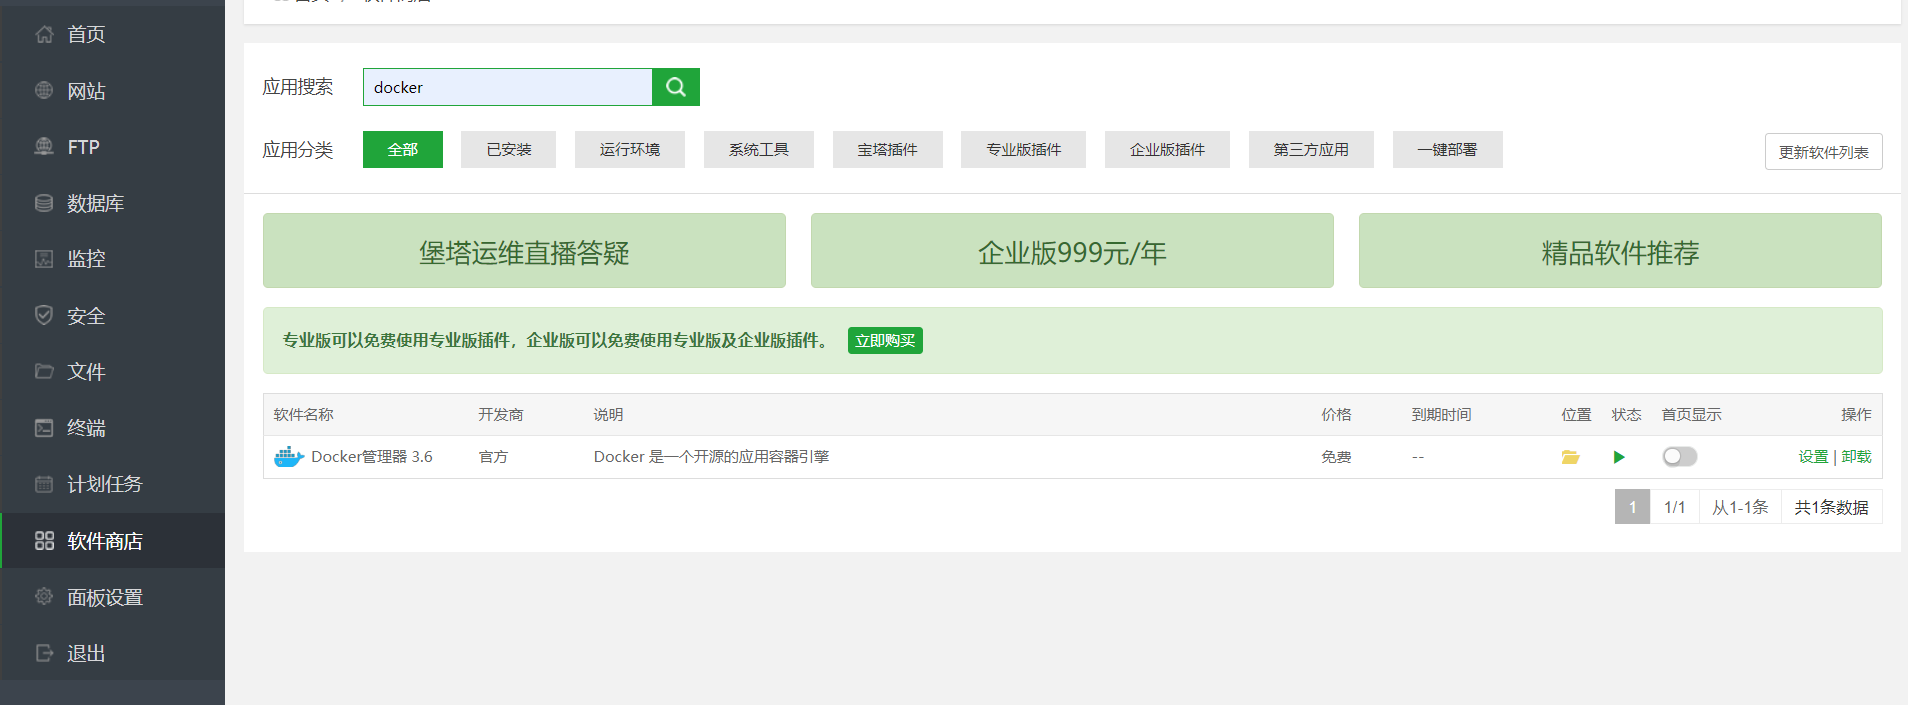Select the 系统工具 category tab
The height and width of the screenshot is (705, 1908).
759,150
